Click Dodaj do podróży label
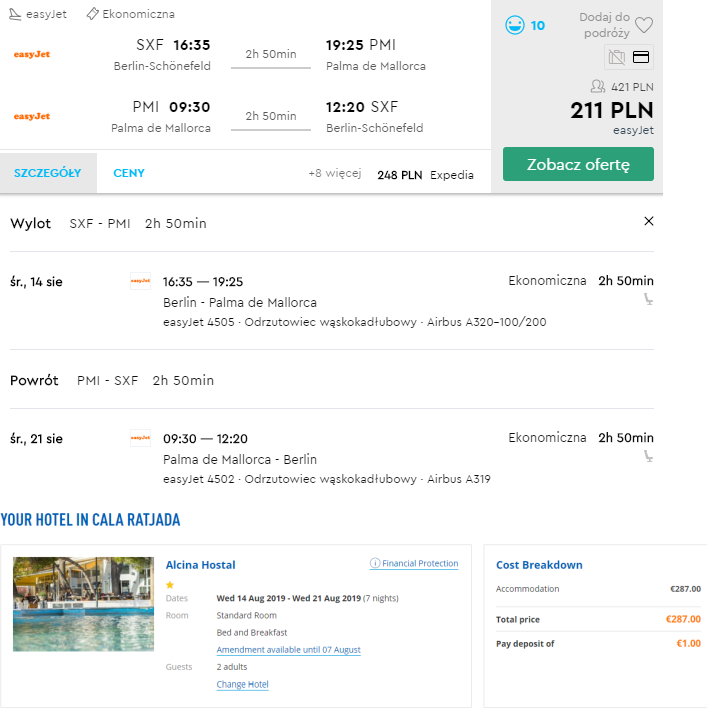707x709 pixels. (604, 25)
